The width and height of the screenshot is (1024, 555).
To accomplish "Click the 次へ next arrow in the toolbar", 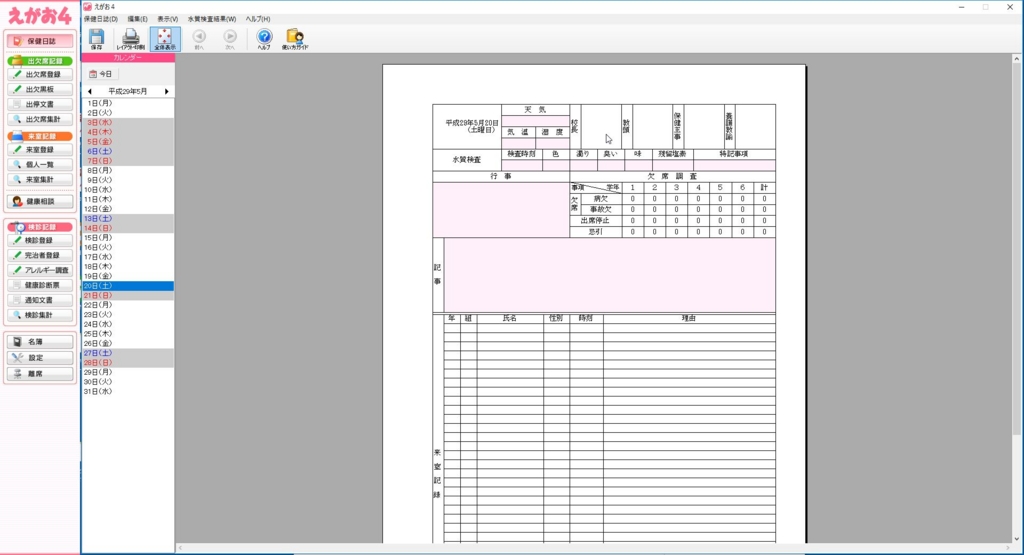I will pyautogui.click(x=230, y=39).
